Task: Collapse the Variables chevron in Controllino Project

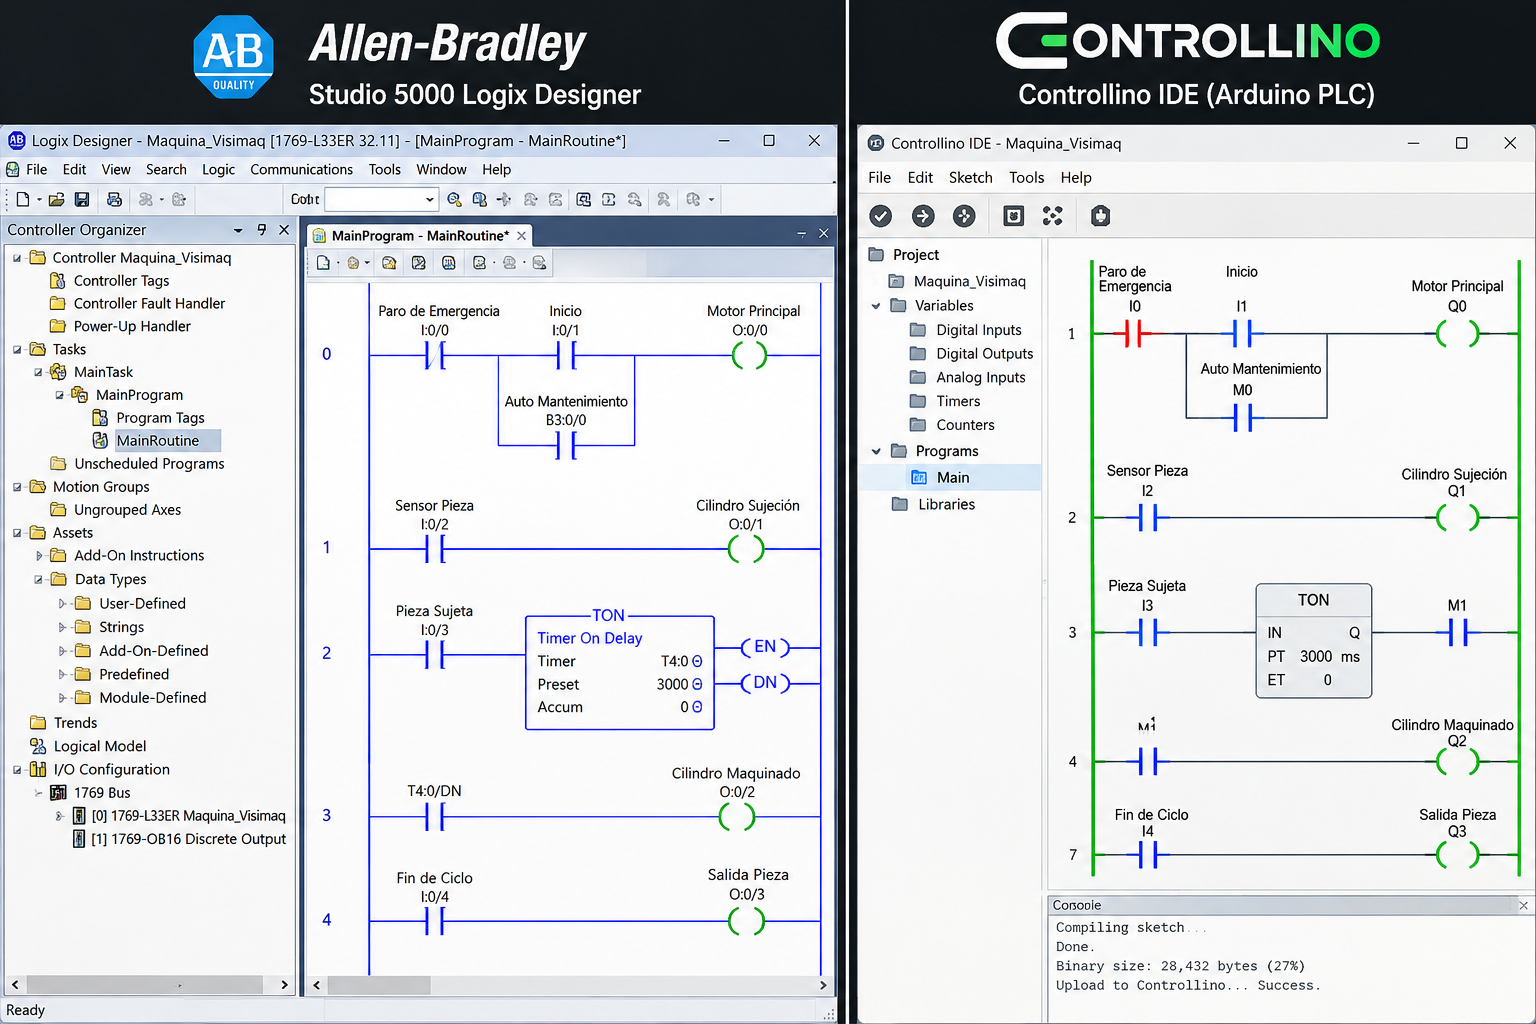Action: click(876, 306)
